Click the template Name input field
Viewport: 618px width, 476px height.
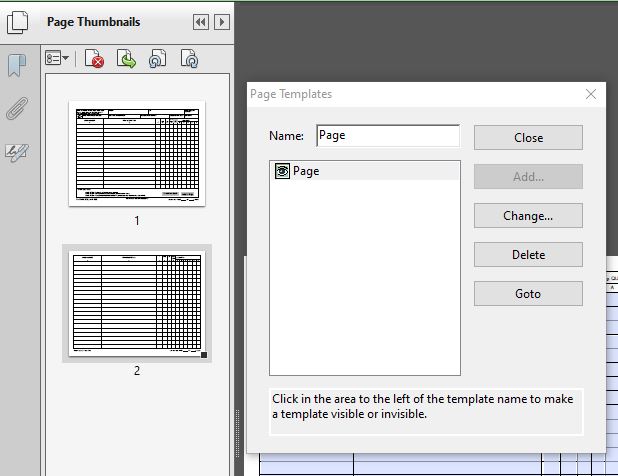click(x=388, y=136)
